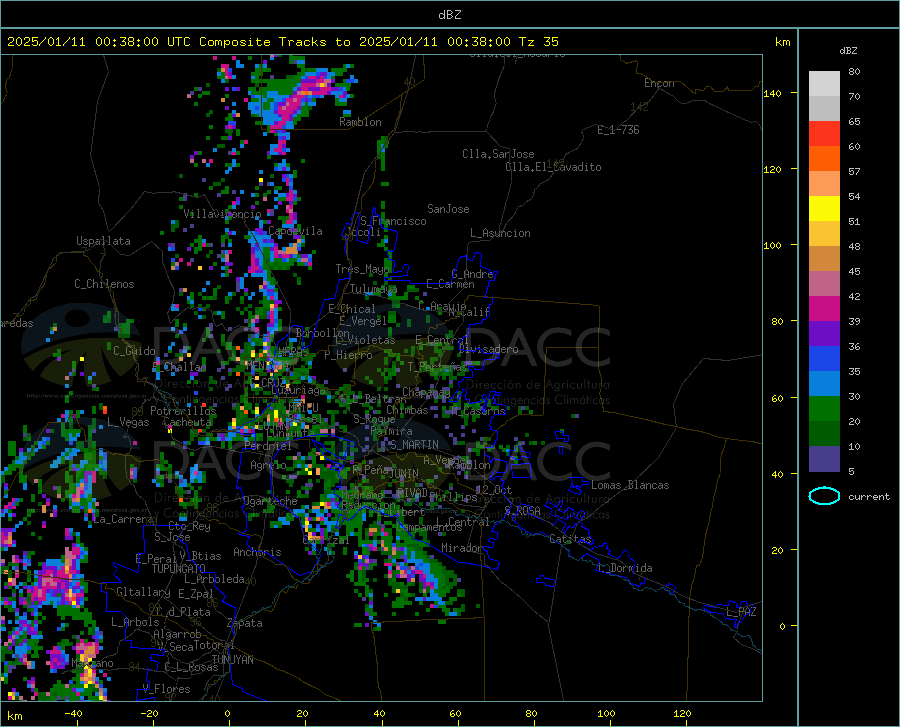Click the Encon label in the northeast
Image resolution: width=900 pixels, height=727 pixels.
[x=659, y=84]
